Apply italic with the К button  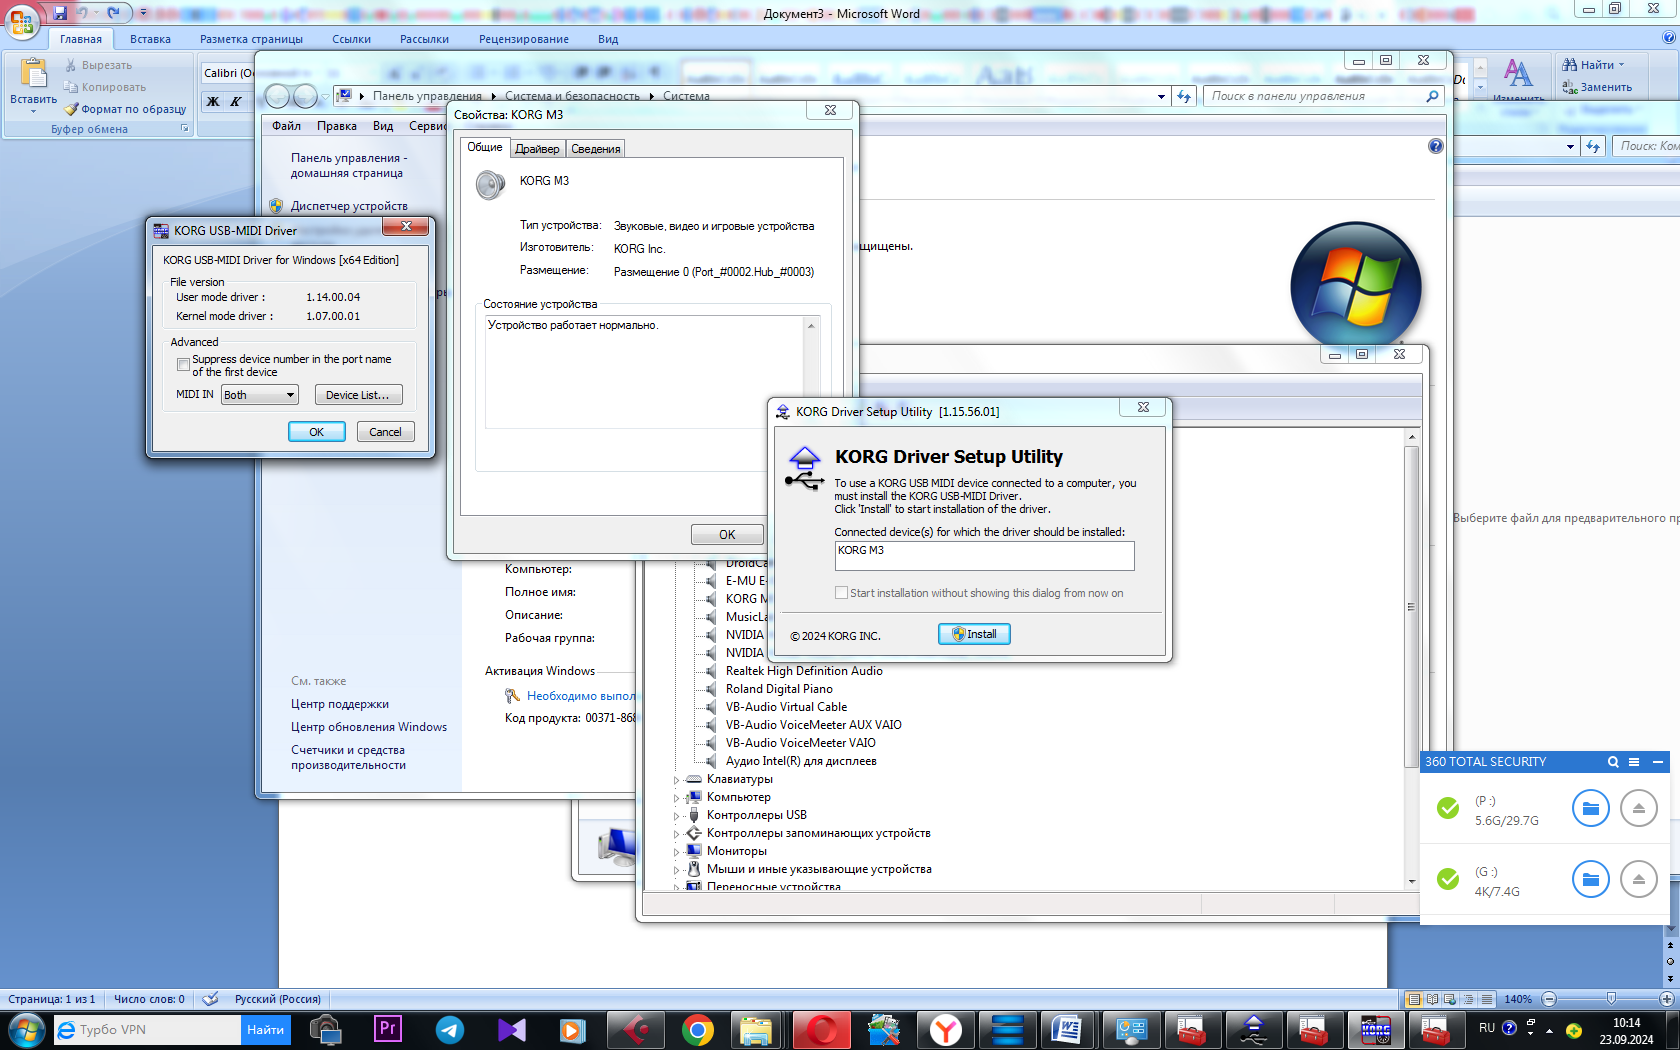(x=236, y=101)
